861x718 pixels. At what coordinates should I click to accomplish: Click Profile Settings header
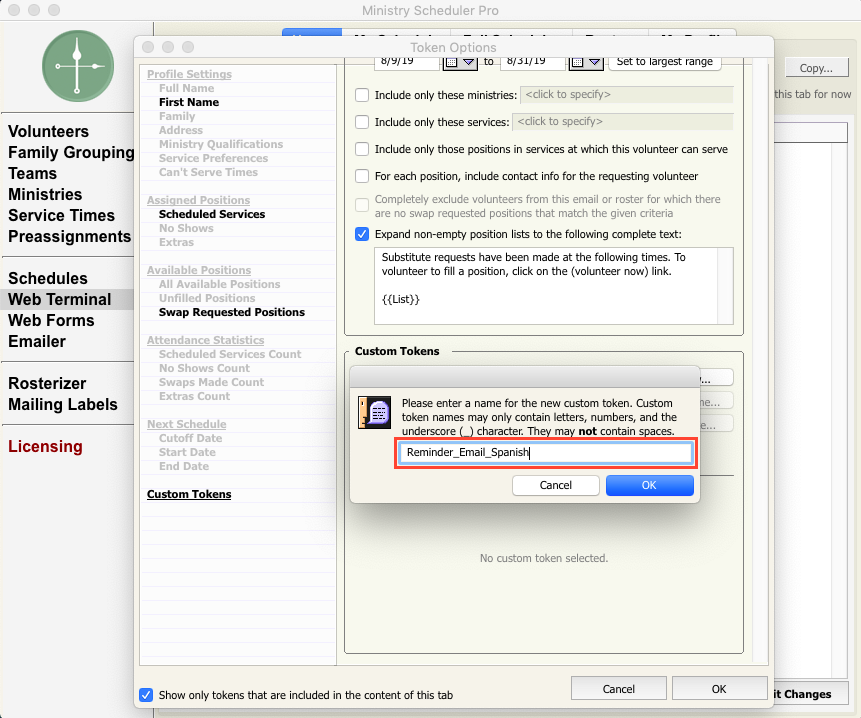point(189,74)
